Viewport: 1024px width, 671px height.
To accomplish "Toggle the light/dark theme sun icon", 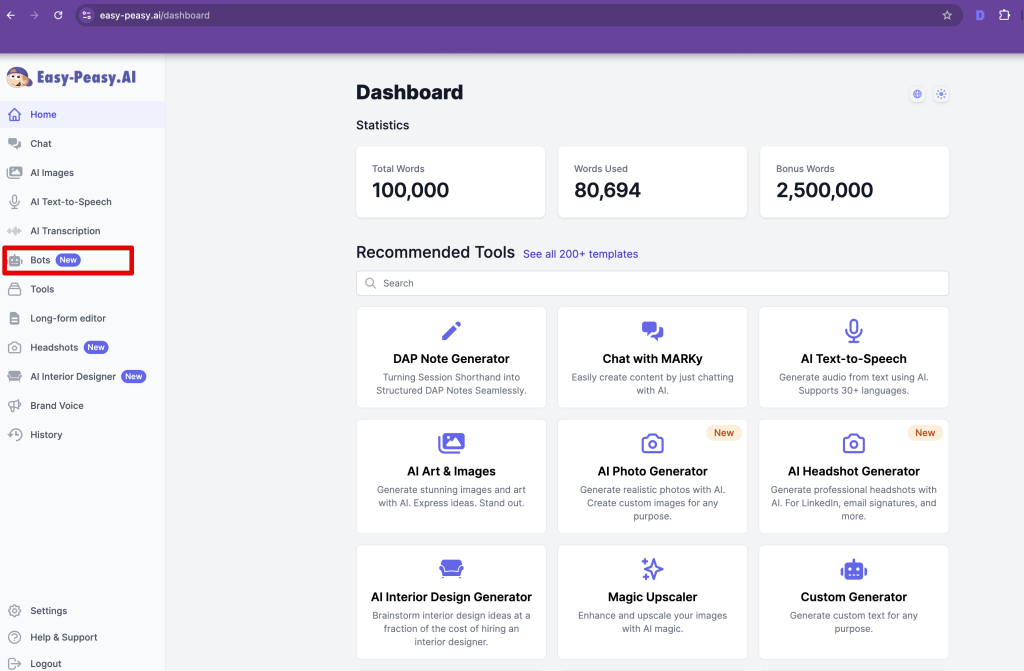I will 941,94.
